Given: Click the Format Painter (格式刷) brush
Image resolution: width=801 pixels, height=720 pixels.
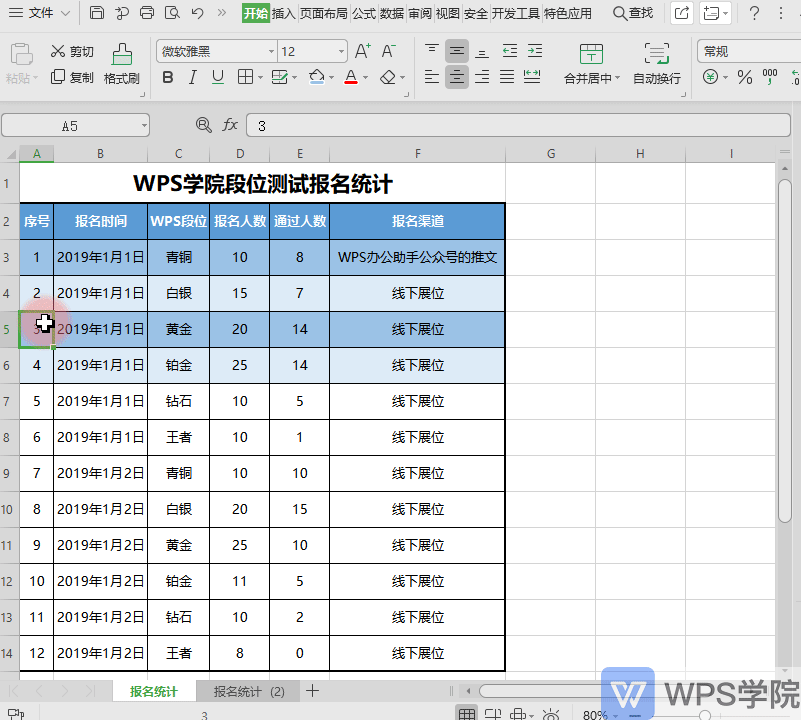Looking at the screenshot, I should (x=122, y=63).
